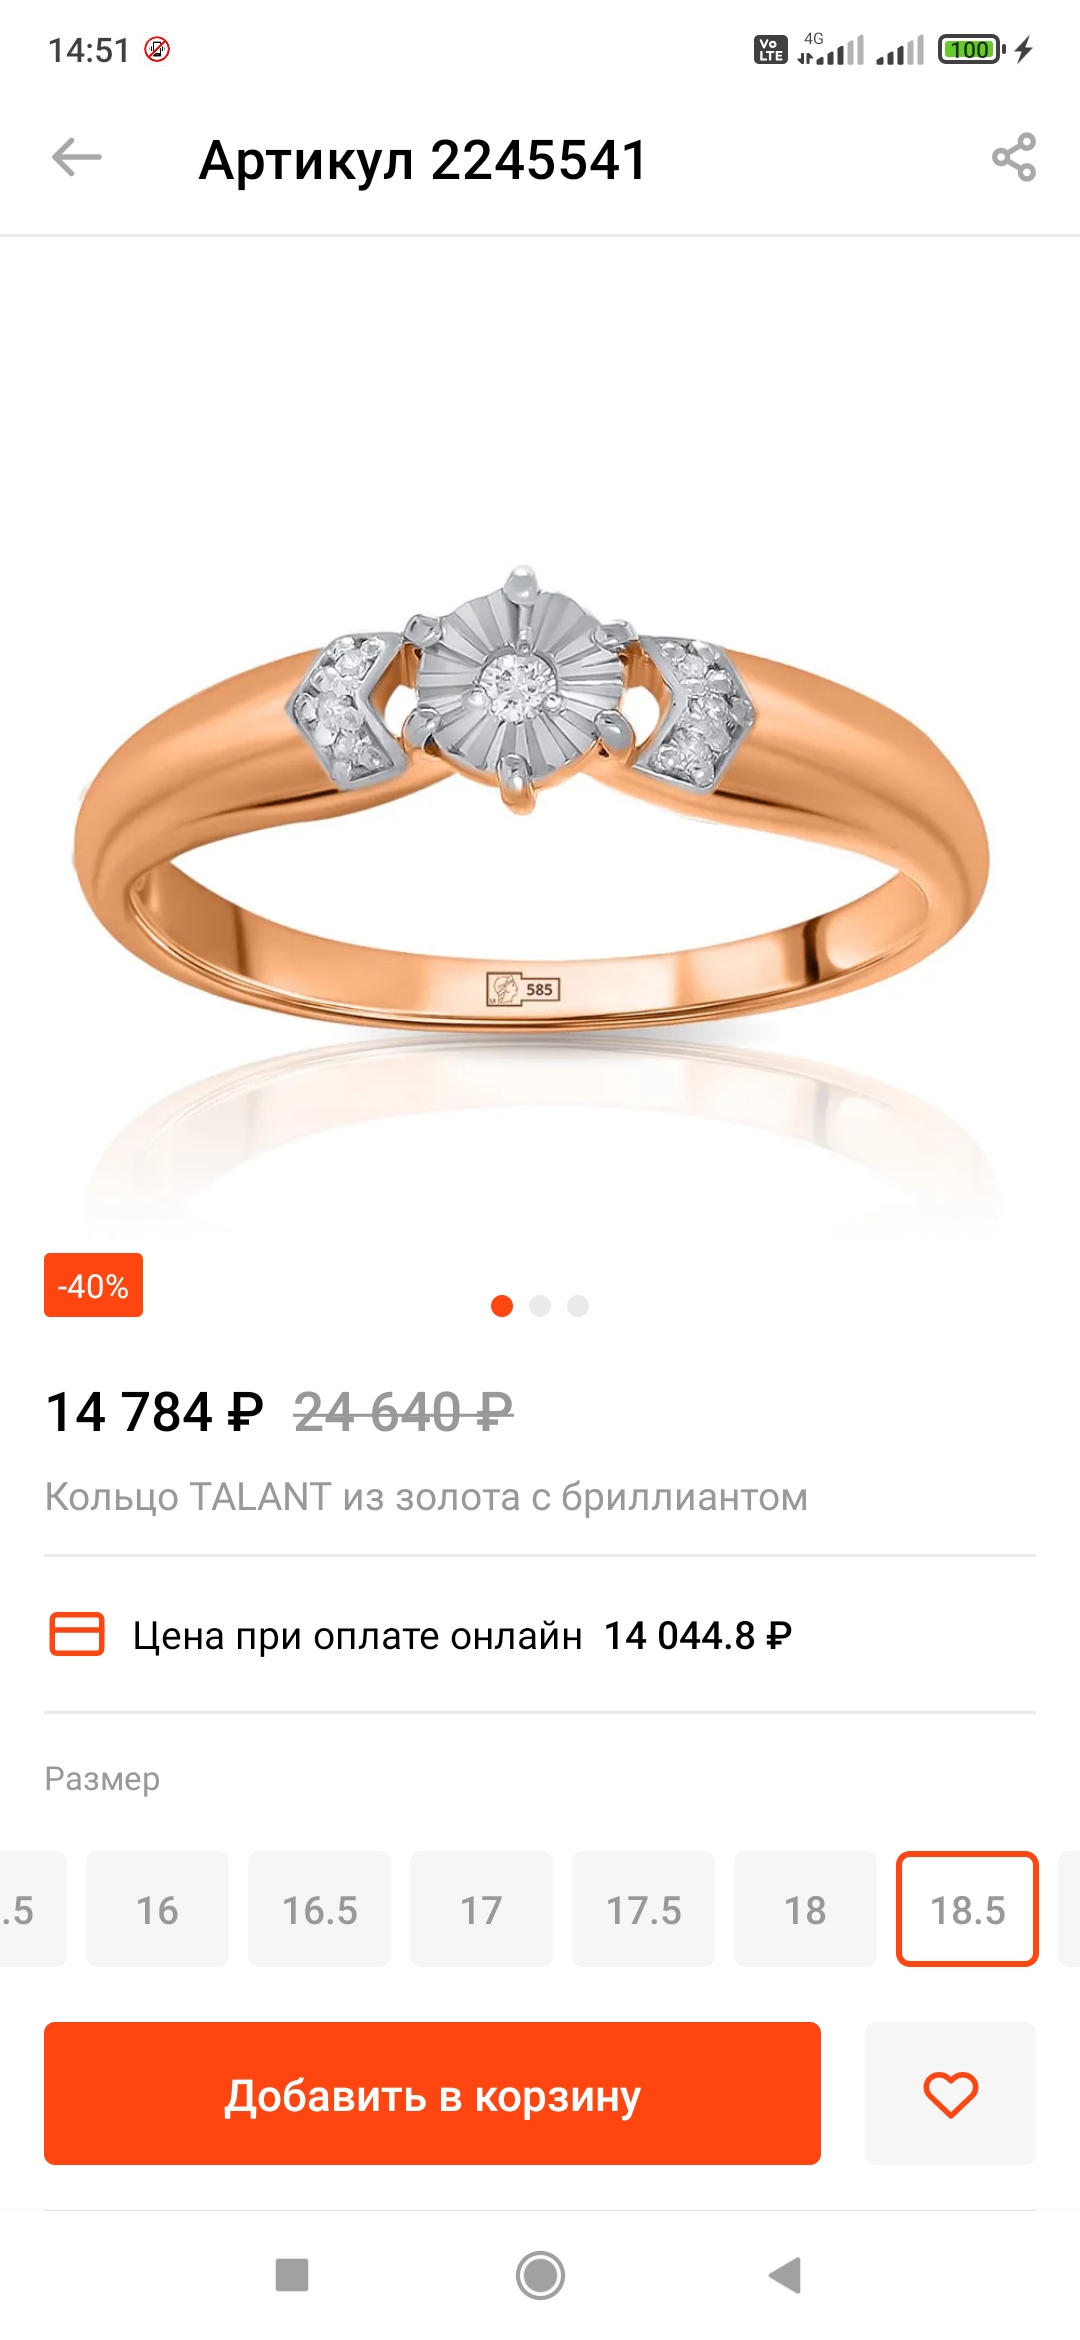Viewport: 1080px width, 2340px height.
Task: Tap the -40% discount badge
Action: click(x=93, y=1285)
